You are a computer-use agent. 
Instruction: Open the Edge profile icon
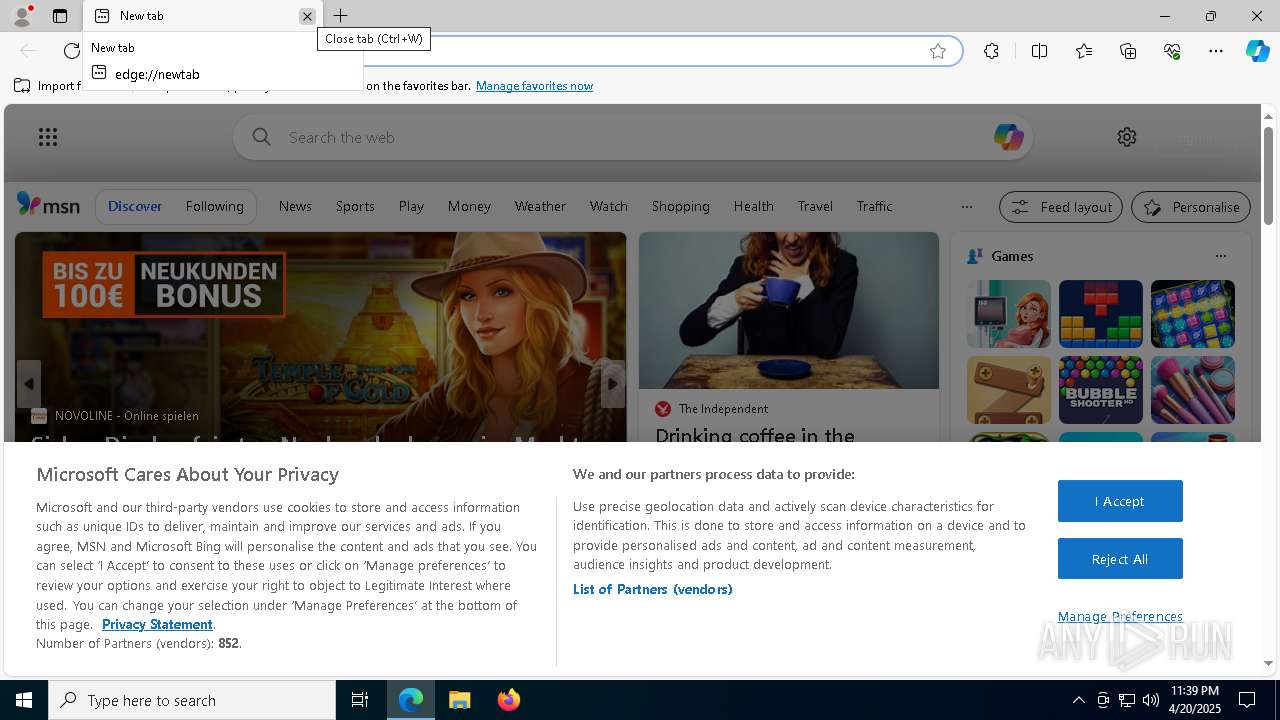tap(22, 16)
